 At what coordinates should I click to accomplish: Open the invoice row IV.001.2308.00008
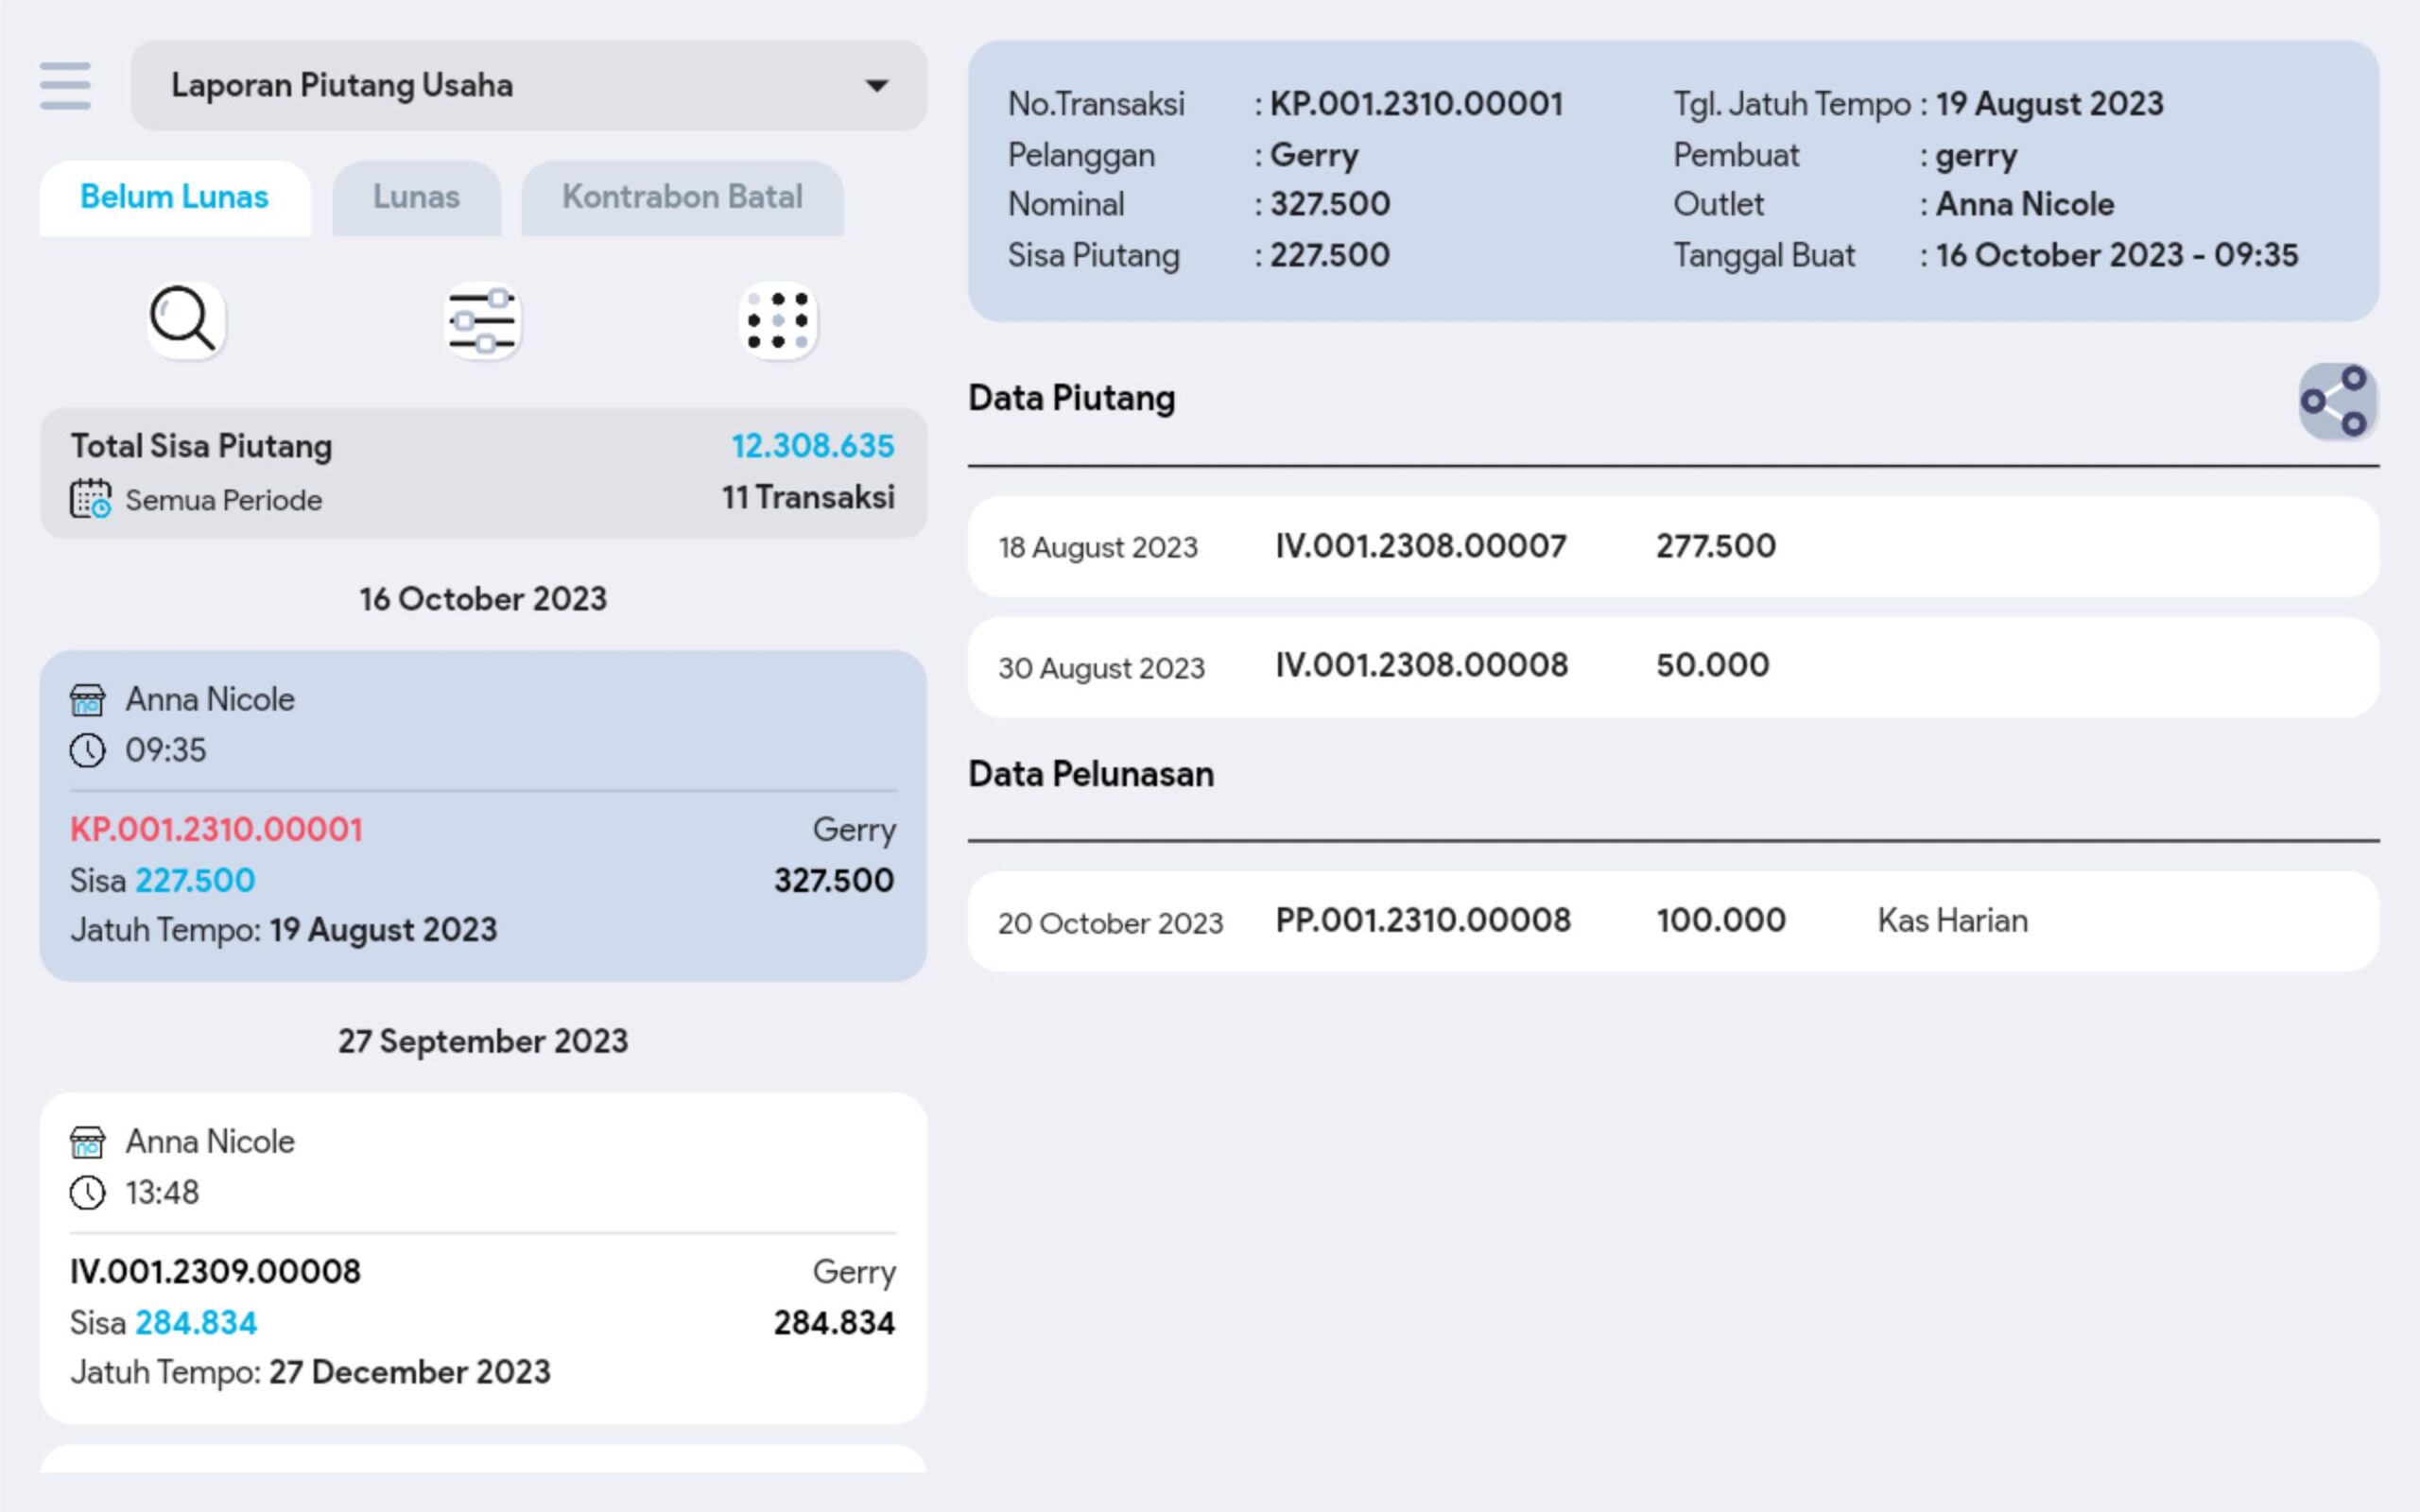[1420, 666]
